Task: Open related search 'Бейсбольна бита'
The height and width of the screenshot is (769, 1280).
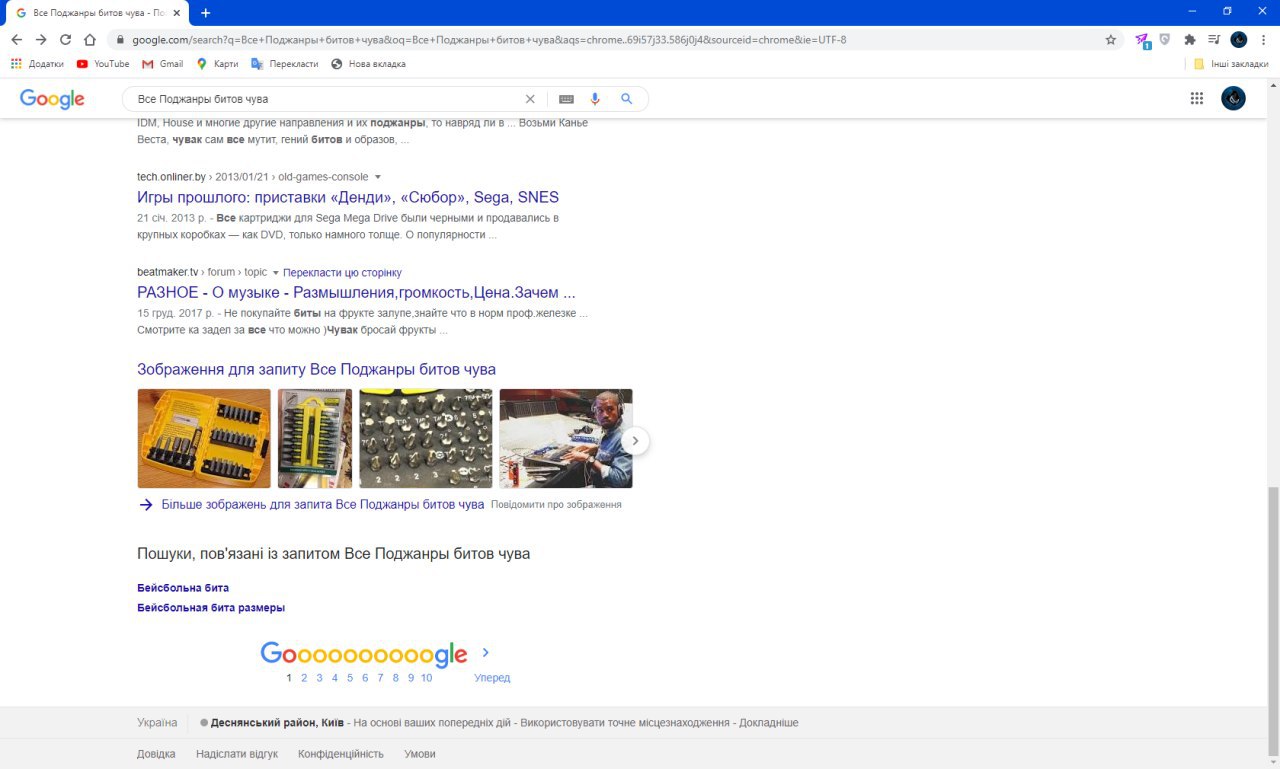Action: (x=183, y=588)
